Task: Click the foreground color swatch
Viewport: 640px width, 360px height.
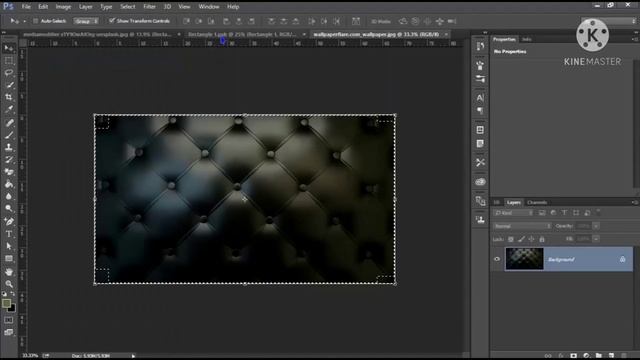Action: [6, 303]
